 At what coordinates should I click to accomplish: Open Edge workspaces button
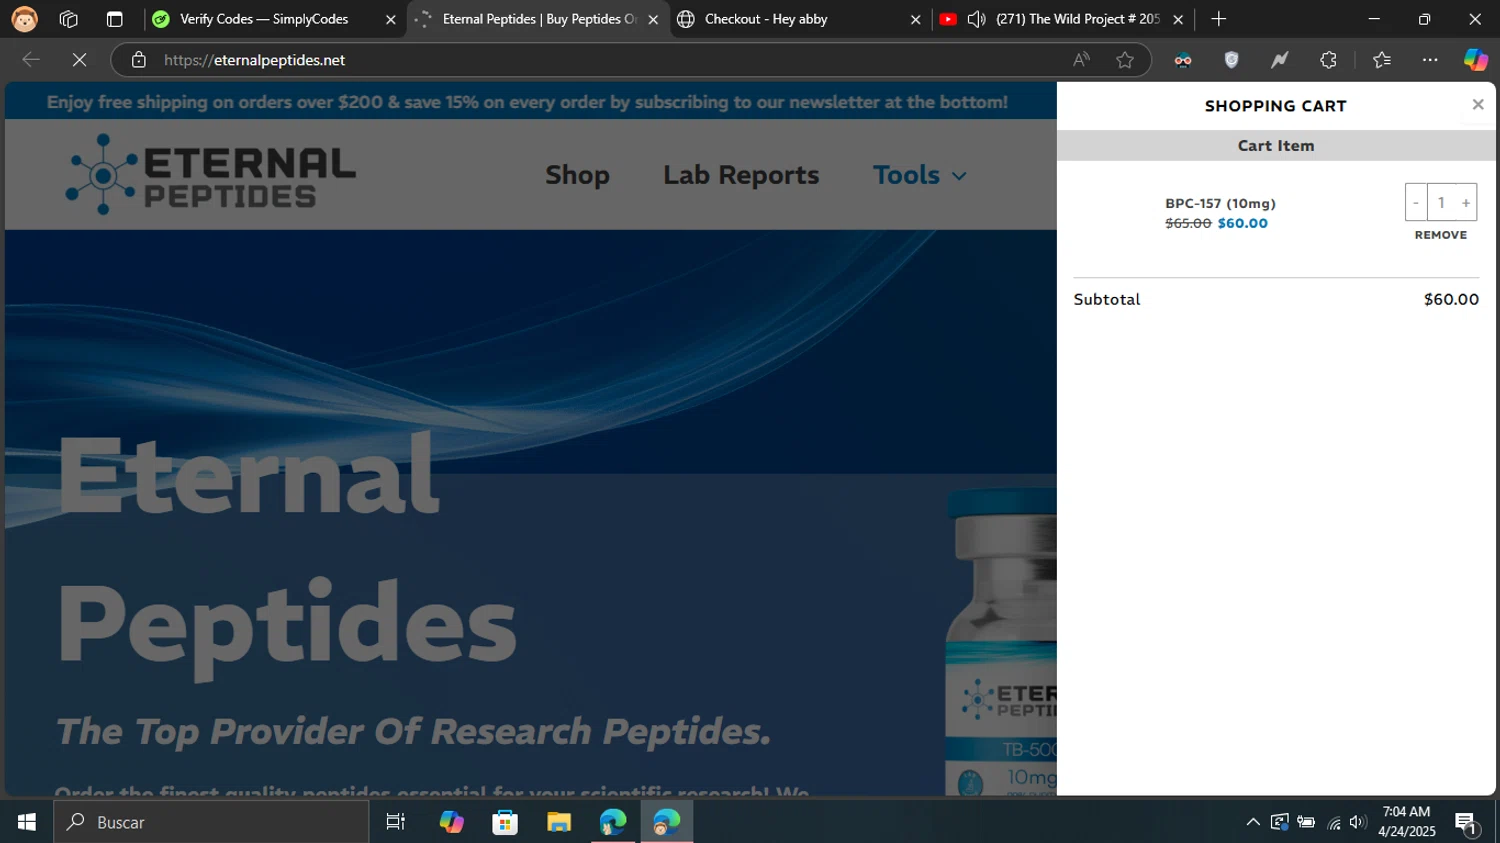69,19
